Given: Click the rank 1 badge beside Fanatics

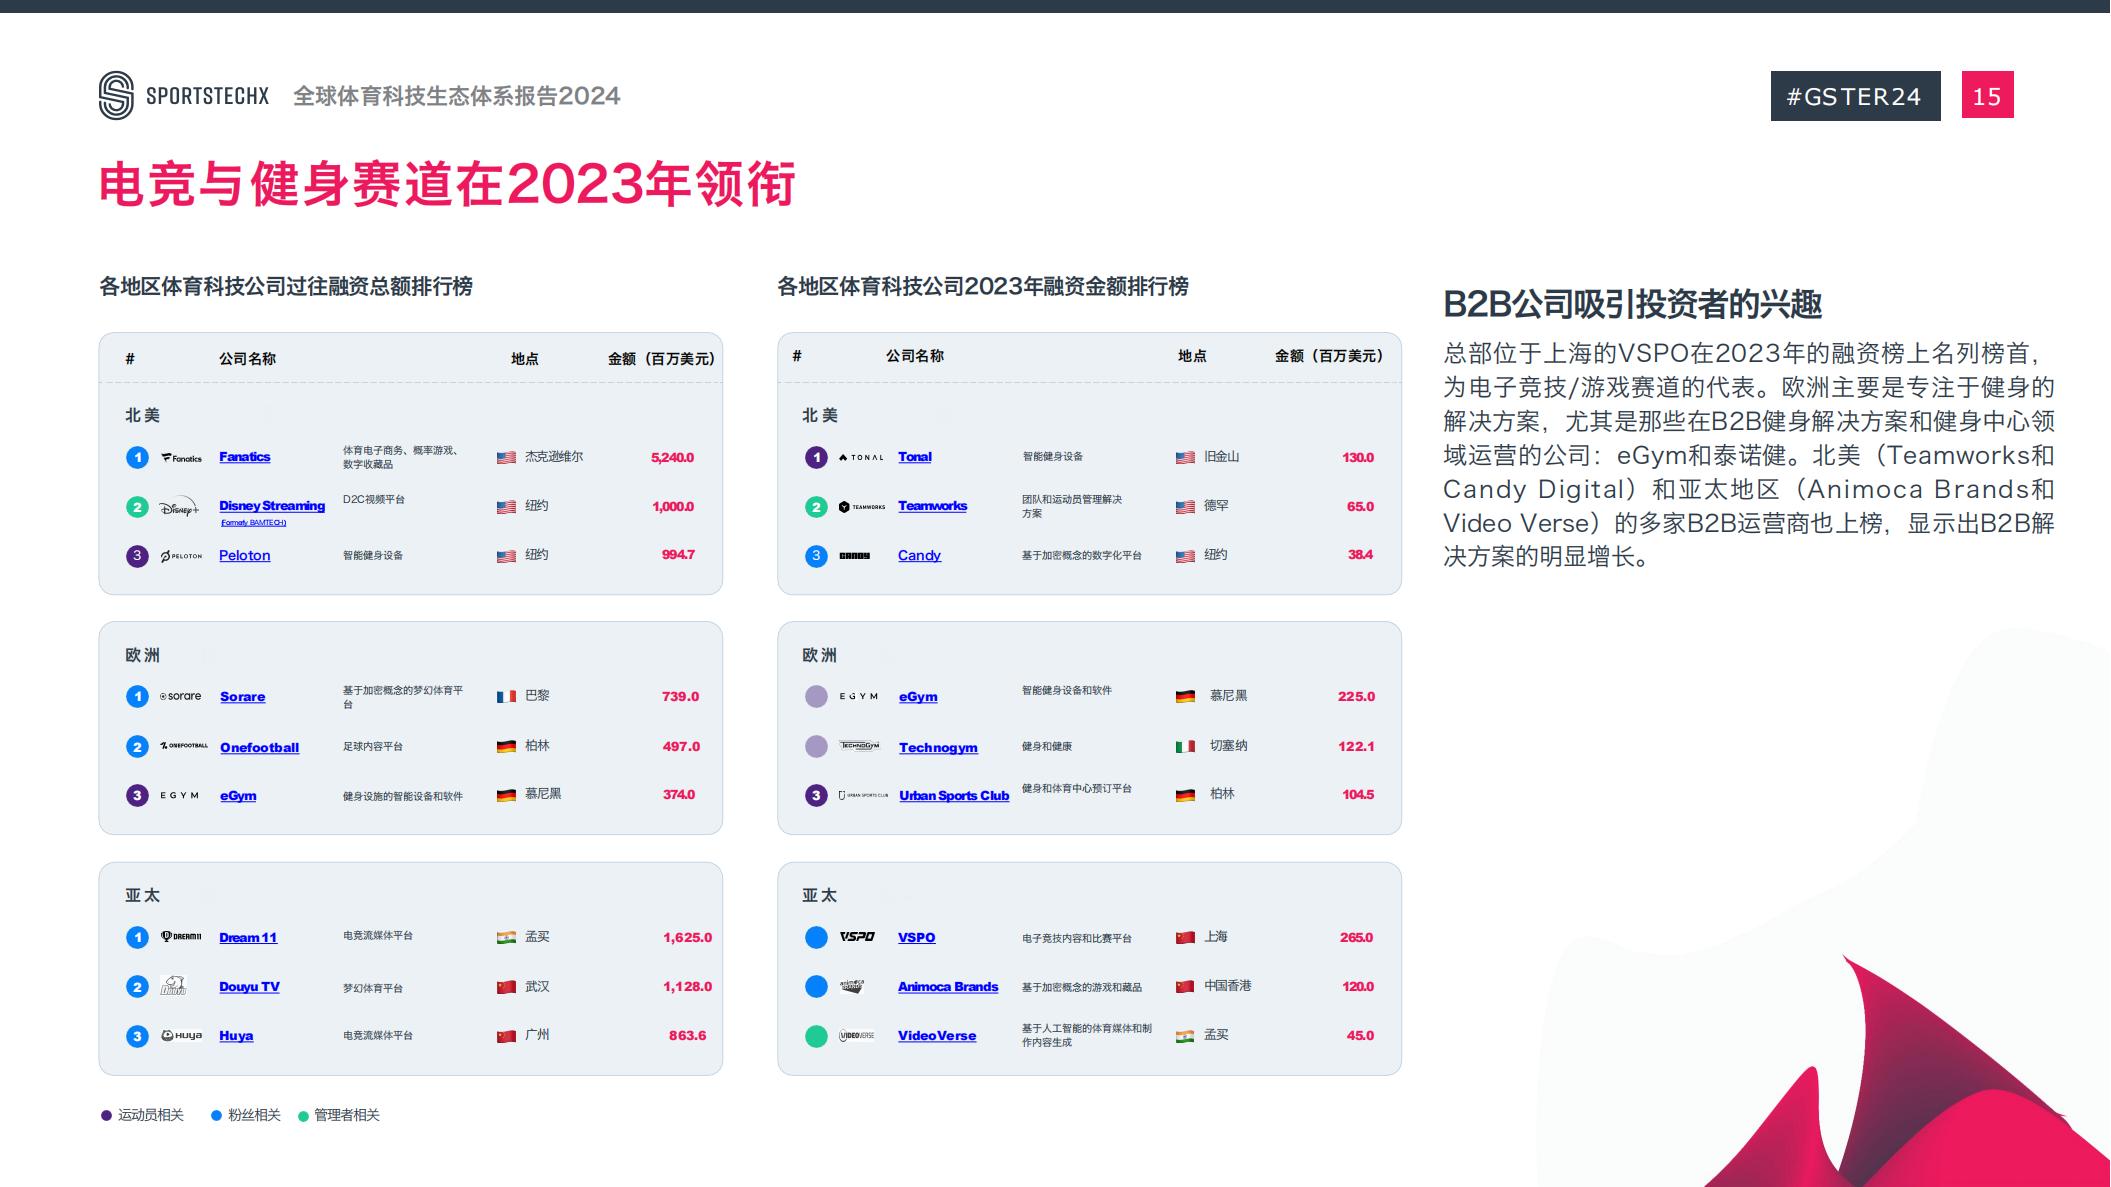Looking at the screenshot, I should 137,458.
